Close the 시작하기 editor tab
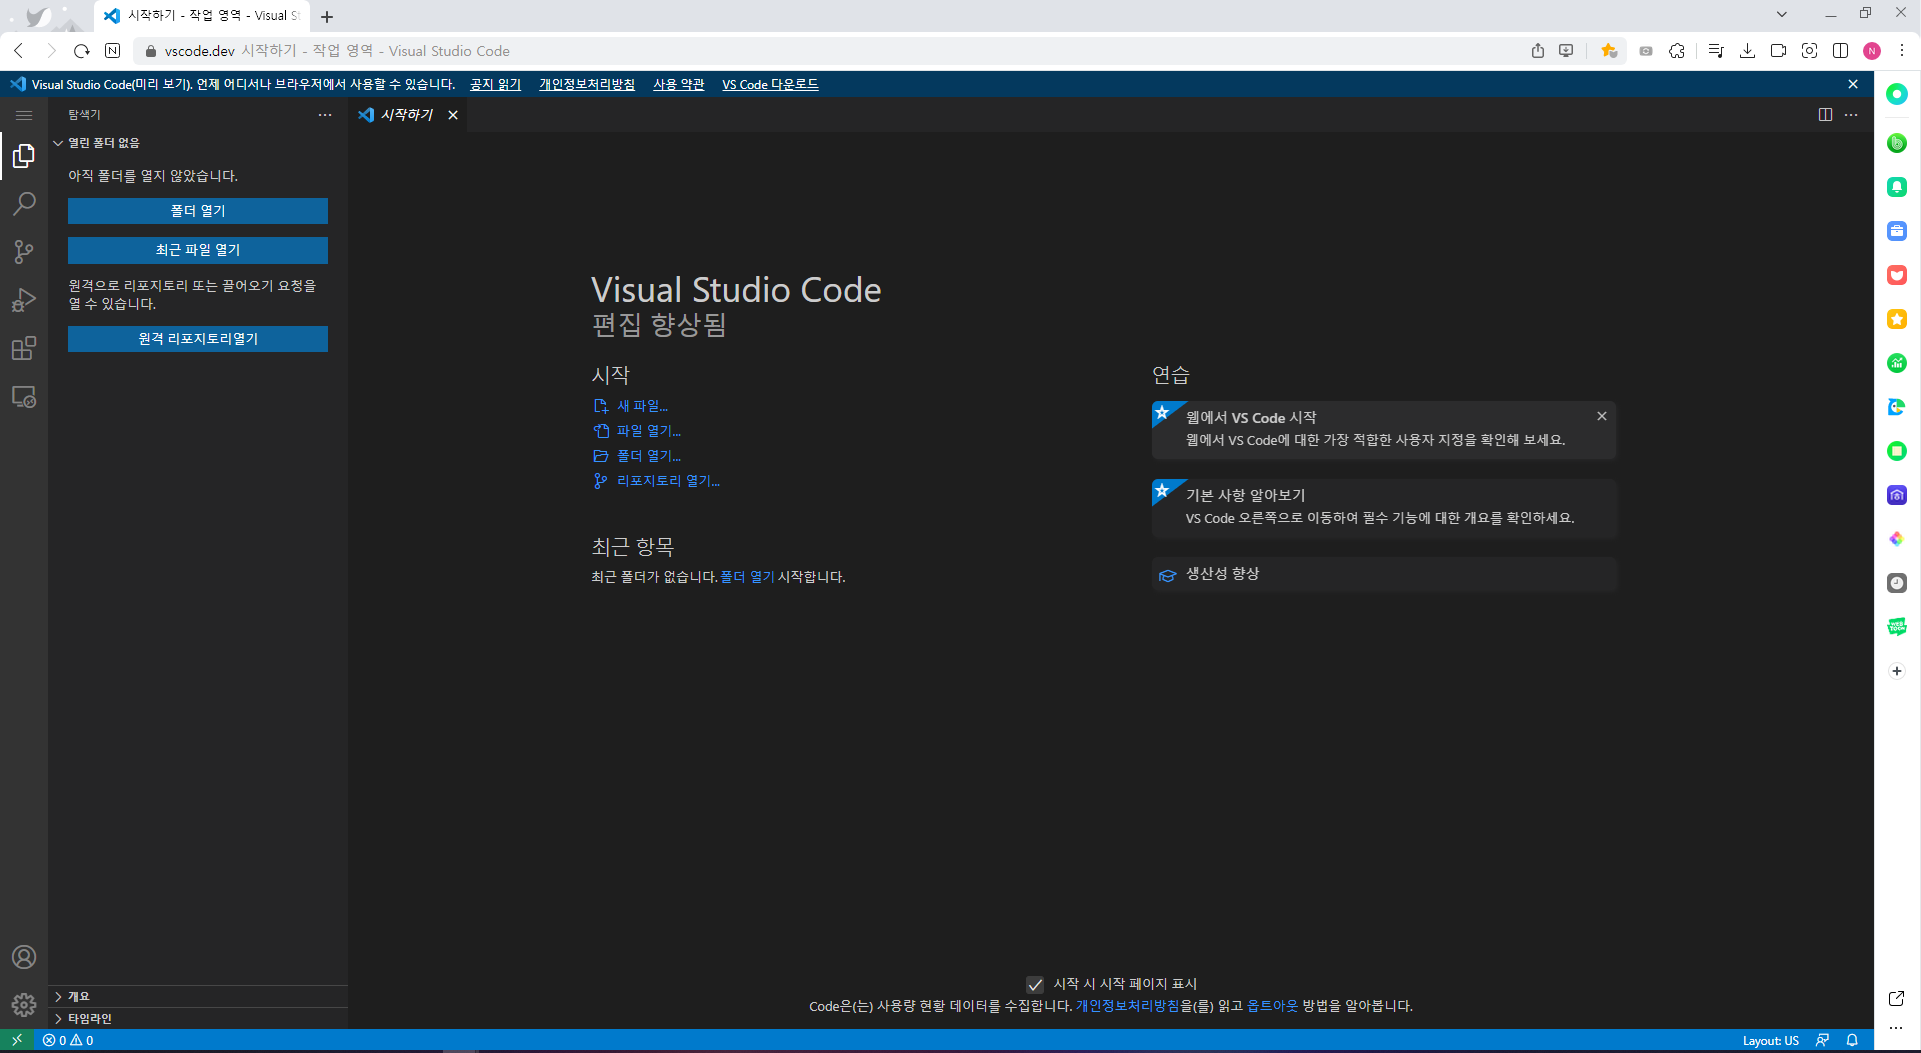Viewport: 1921px width, 1053px height. 453,115
